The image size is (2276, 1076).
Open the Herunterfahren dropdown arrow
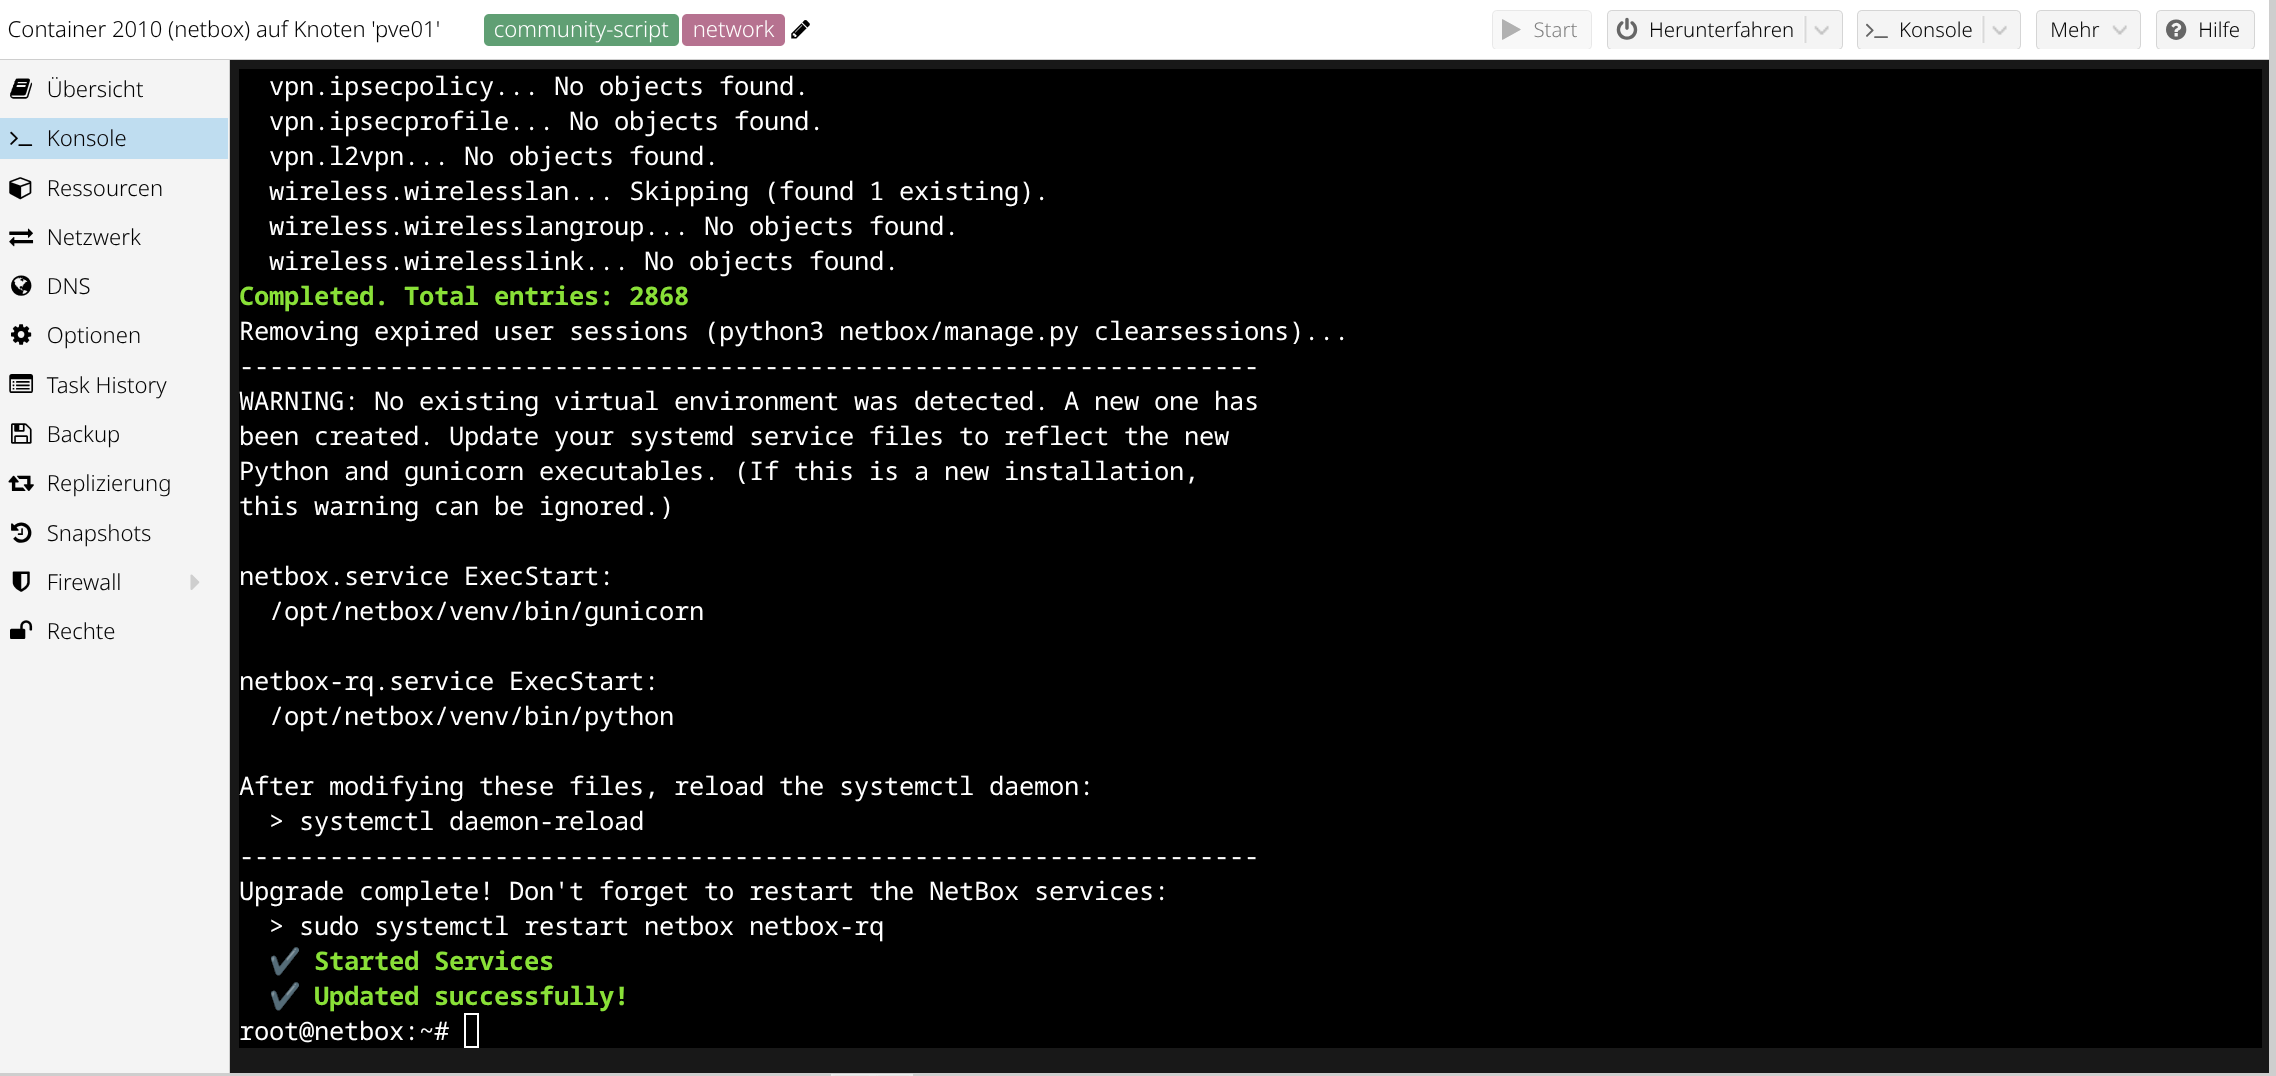(1822, 30)
